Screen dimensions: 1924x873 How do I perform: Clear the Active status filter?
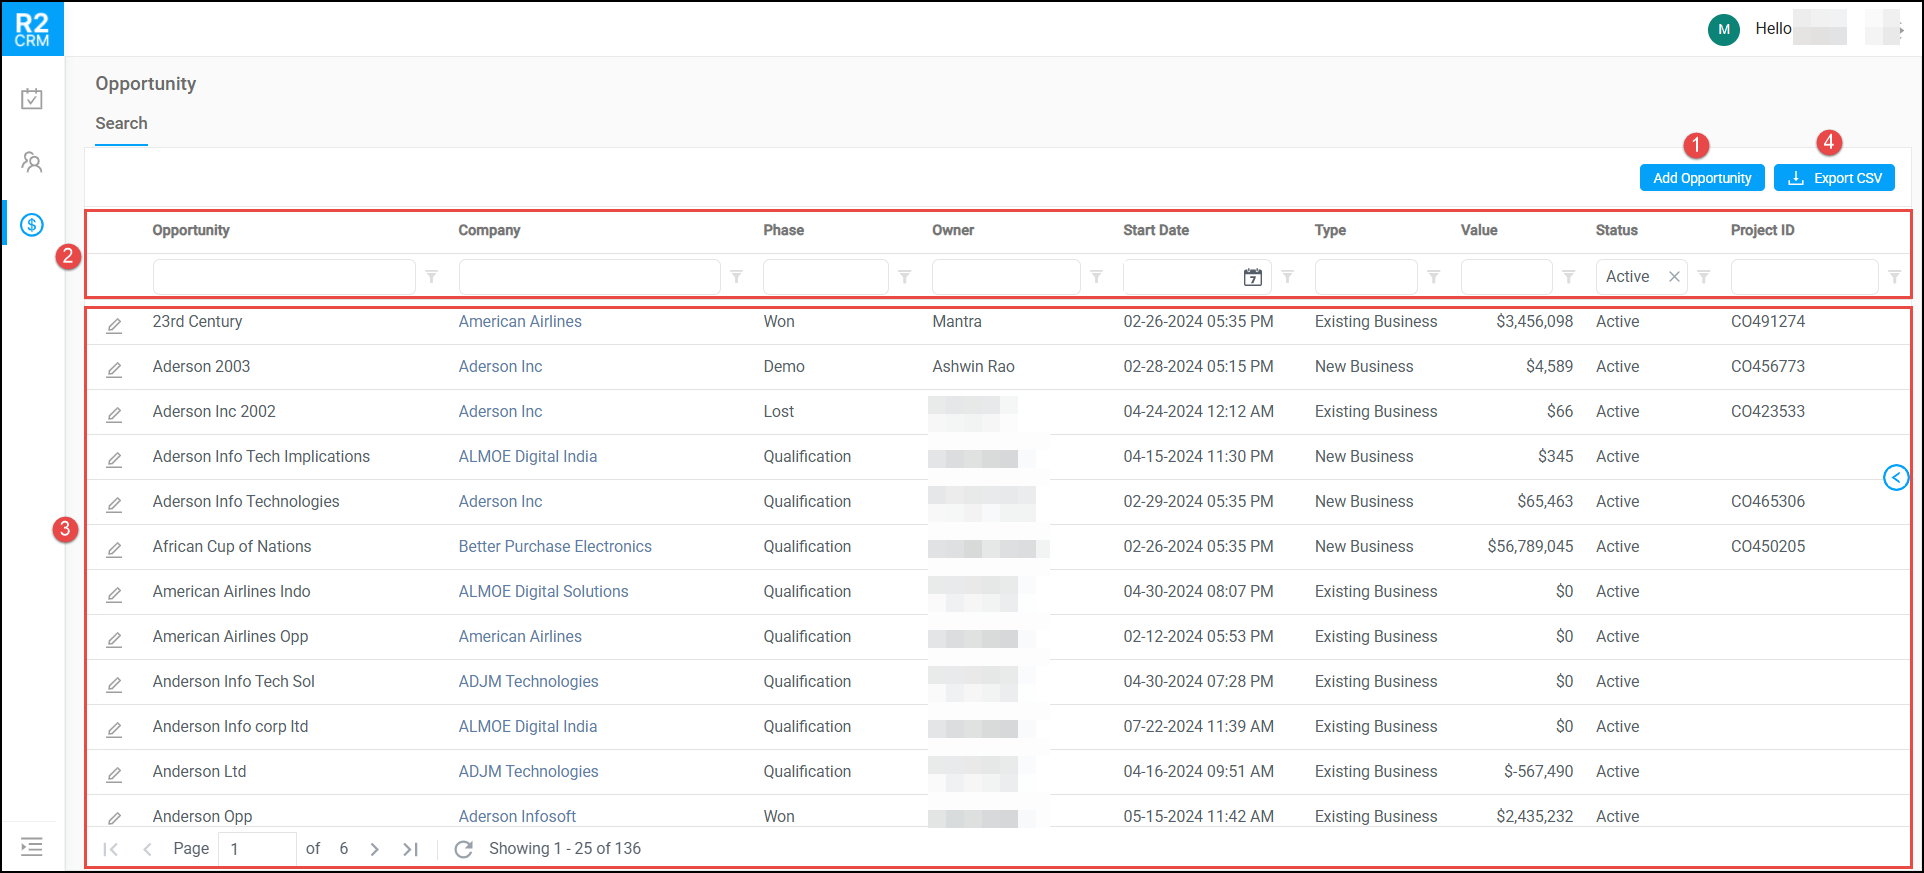click(x=1674, y=277)
